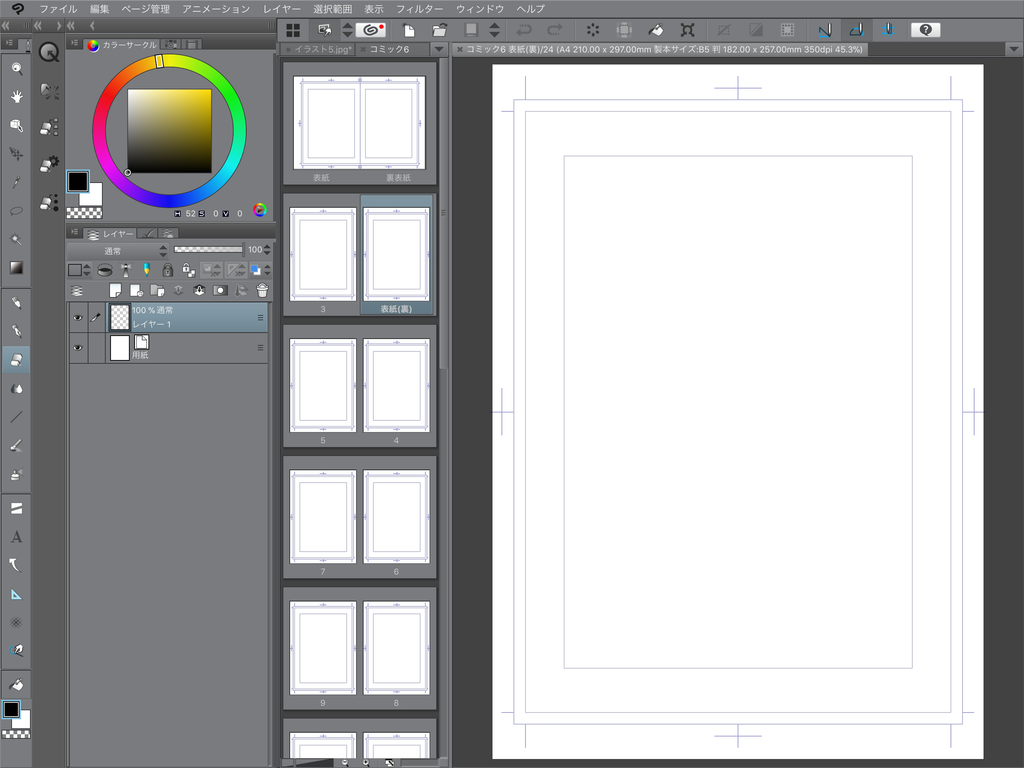Toggle Snap to grid
Image resolution: width=1024 pixels, height=768 pixels.
(x=888, y=30)
